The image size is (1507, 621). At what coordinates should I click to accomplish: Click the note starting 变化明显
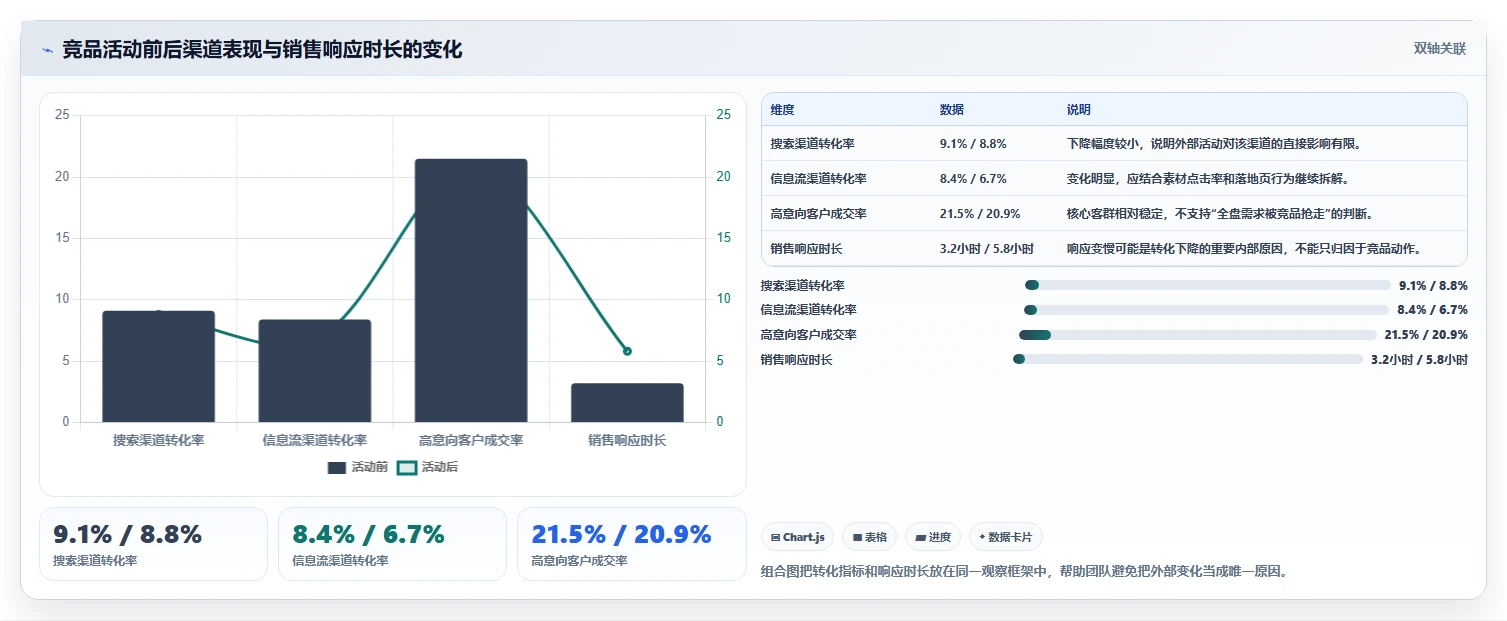[1208, 179]
